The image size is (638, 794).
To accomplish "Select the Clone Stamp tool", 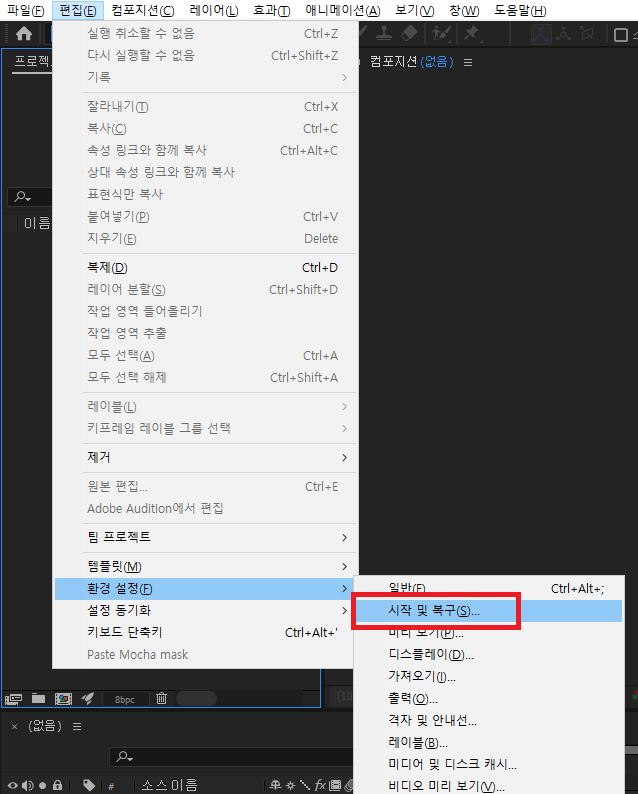I will [384, 33].
